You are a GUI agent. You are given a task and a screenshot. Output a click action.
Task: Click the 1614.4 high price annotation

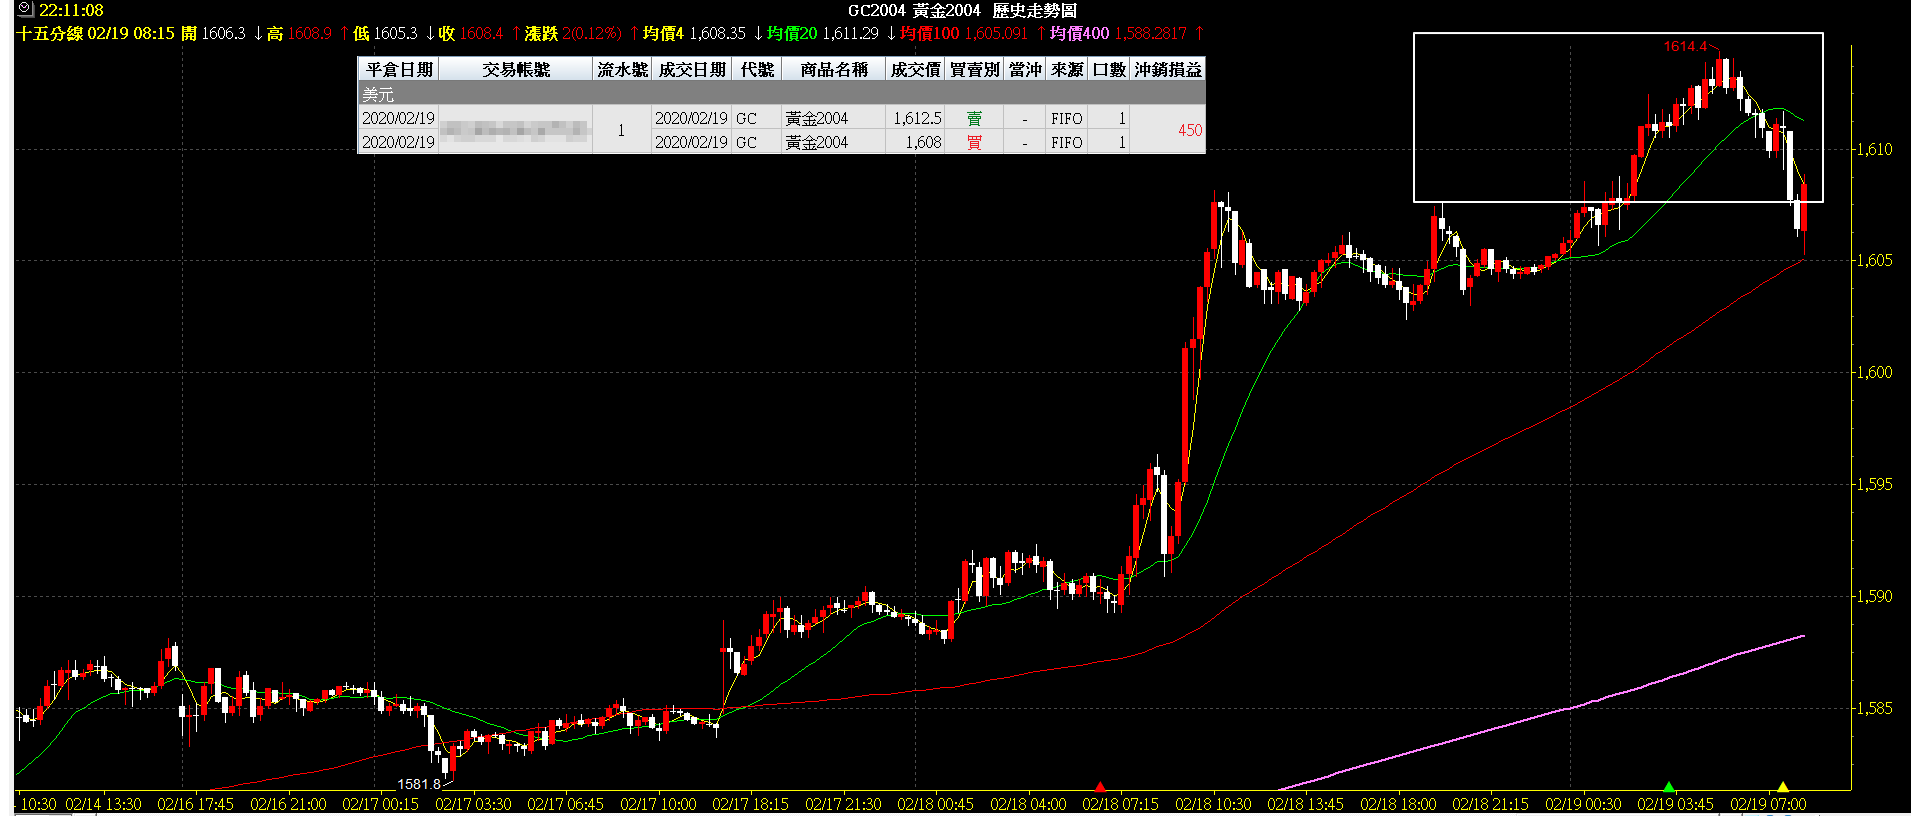click(1685, 46)
